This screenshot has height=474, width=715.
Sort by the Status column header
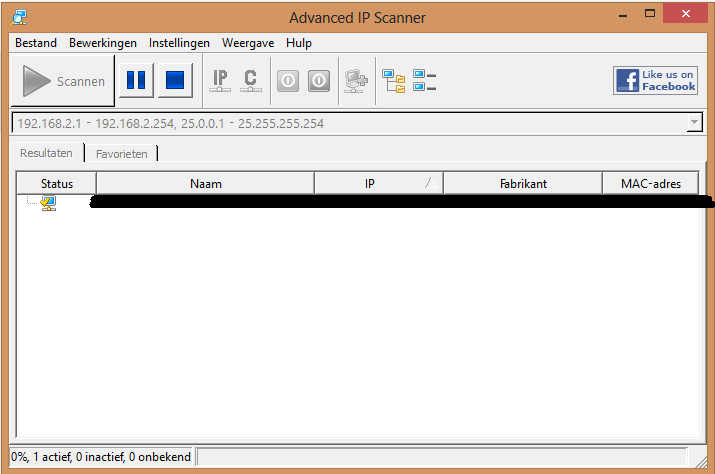[57, 183]
